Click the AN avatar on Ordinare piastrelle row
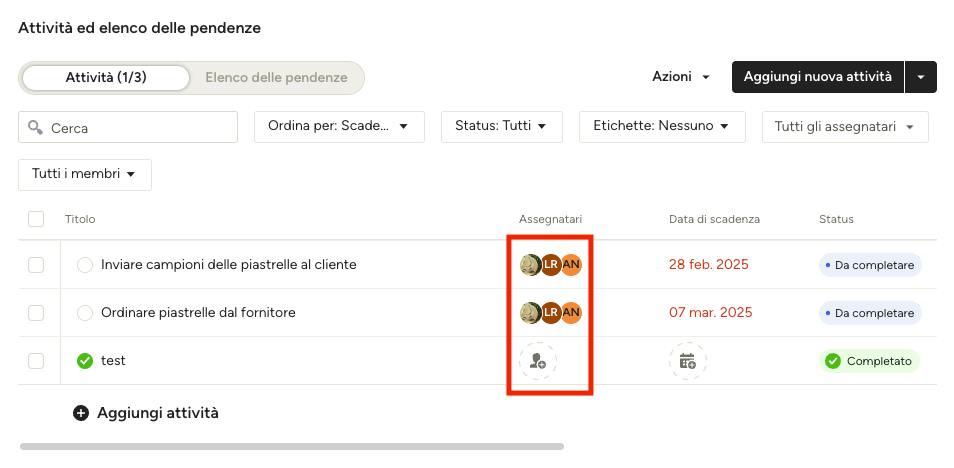Viewport: 954px width, 468px height. [x=571, y=313]
